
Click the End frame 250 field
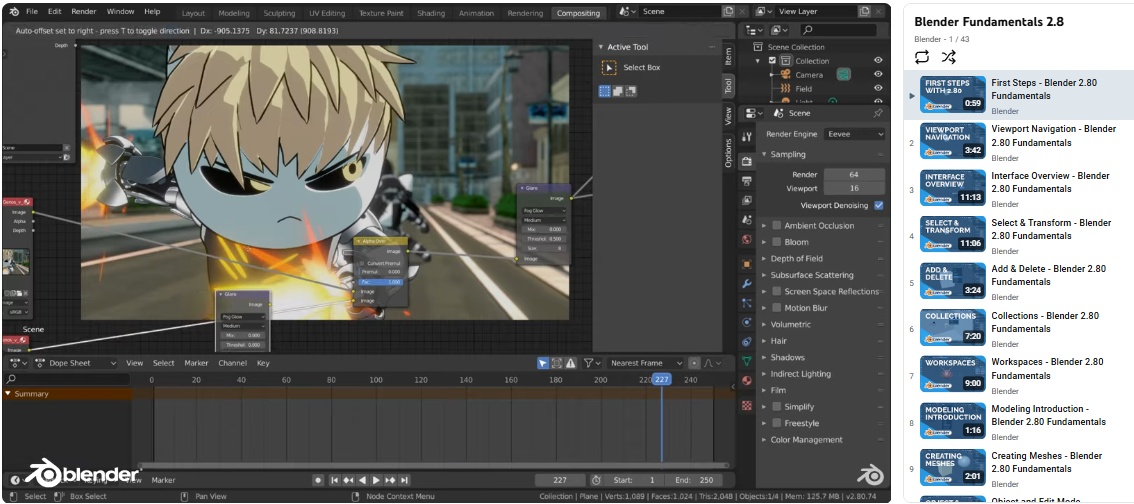(696, 480)
